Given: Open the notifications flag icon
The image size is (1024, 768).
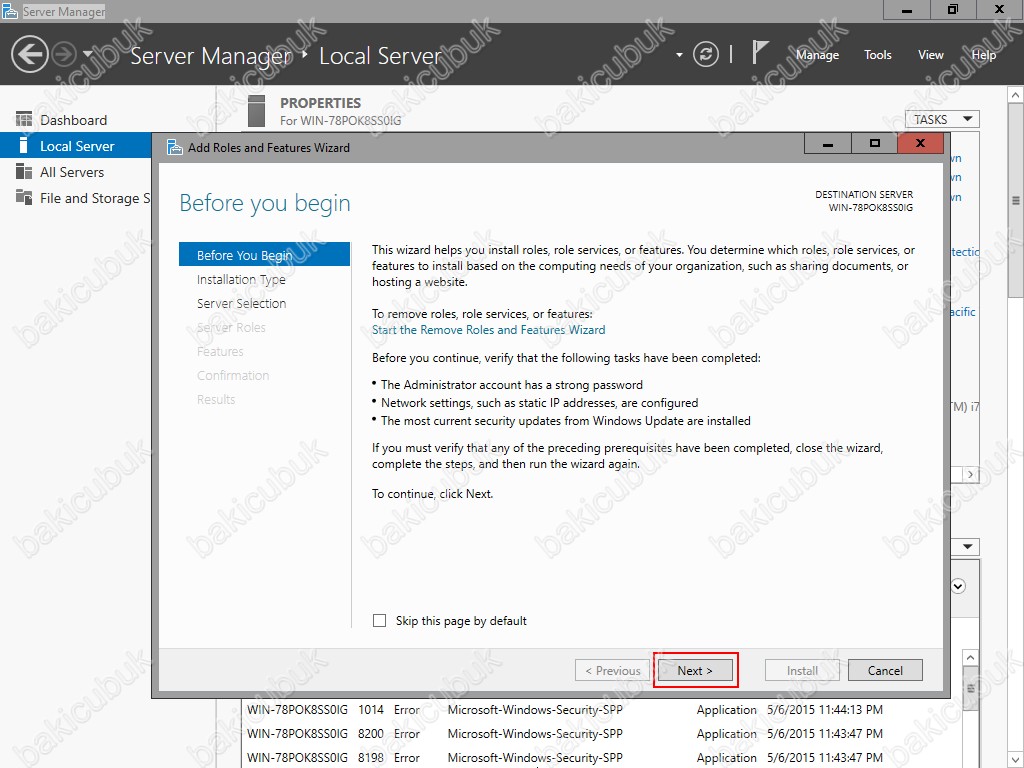Looking at the screenshot, I should 762,53.
